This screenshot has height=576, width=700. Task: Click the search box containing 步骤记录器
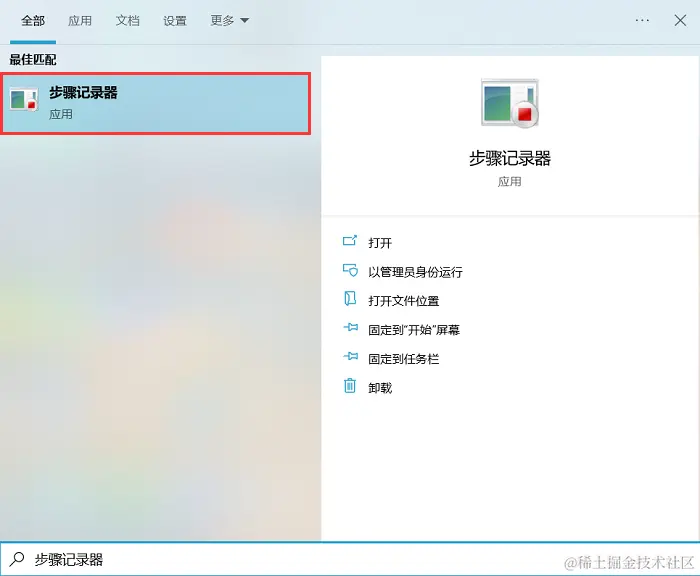coord(350,559)
